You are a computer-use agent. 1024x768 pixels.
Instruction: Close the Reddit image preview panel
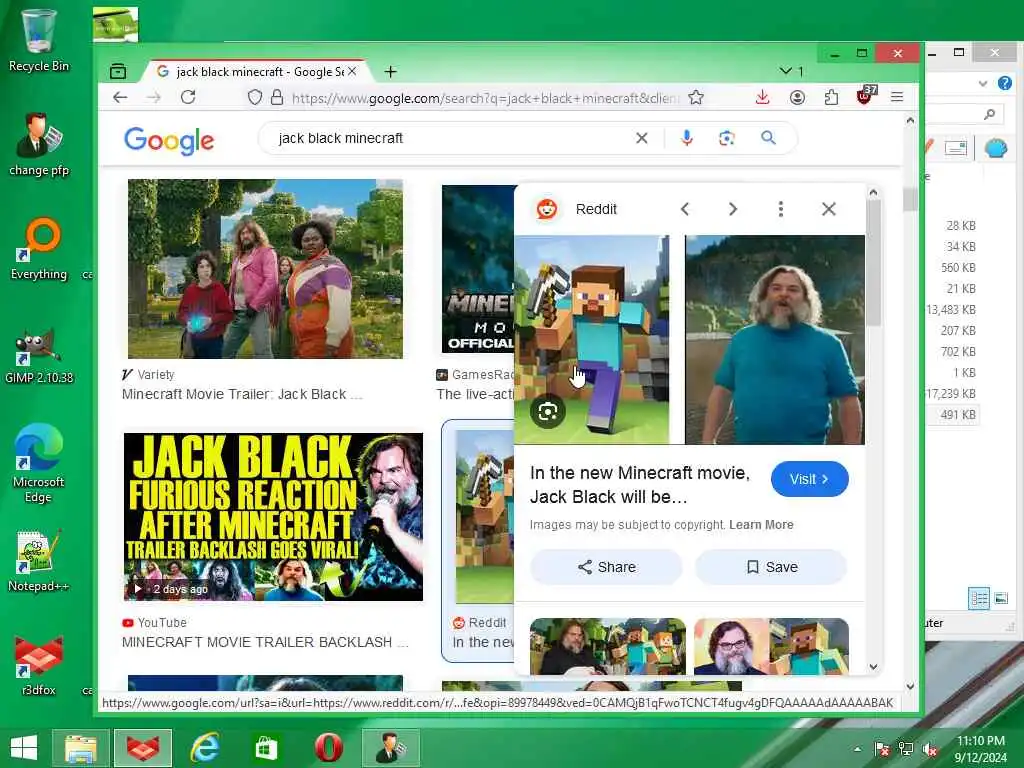829,209
